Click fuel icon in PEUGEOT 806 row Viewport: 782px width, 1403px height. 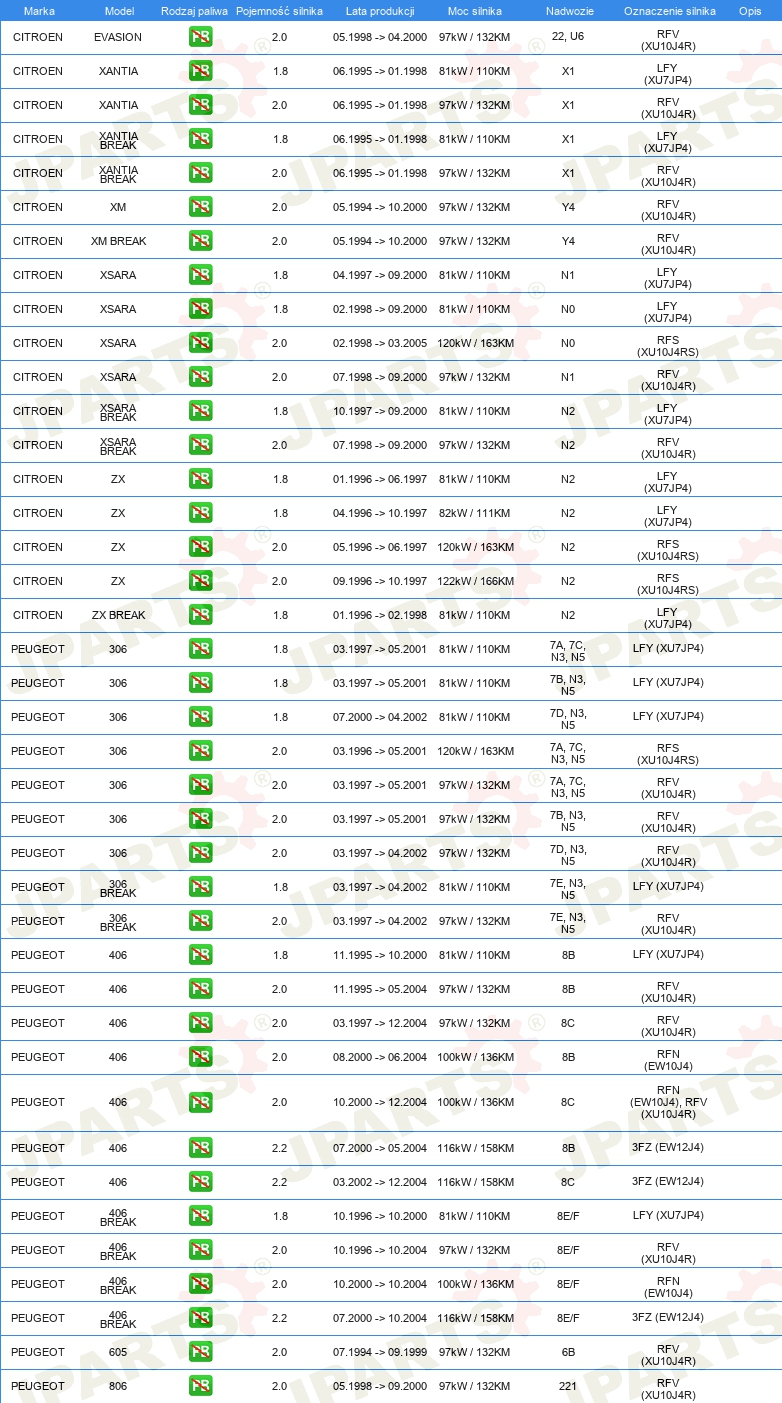[201, 1386]
